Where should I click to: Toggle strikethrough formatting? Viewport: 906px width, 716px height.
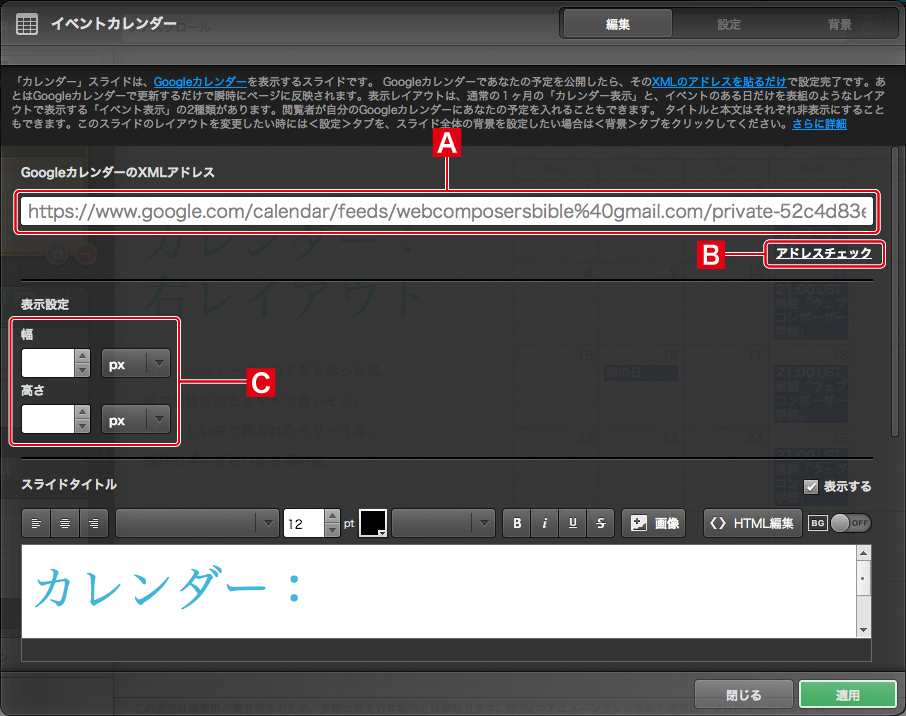[601, 524]
